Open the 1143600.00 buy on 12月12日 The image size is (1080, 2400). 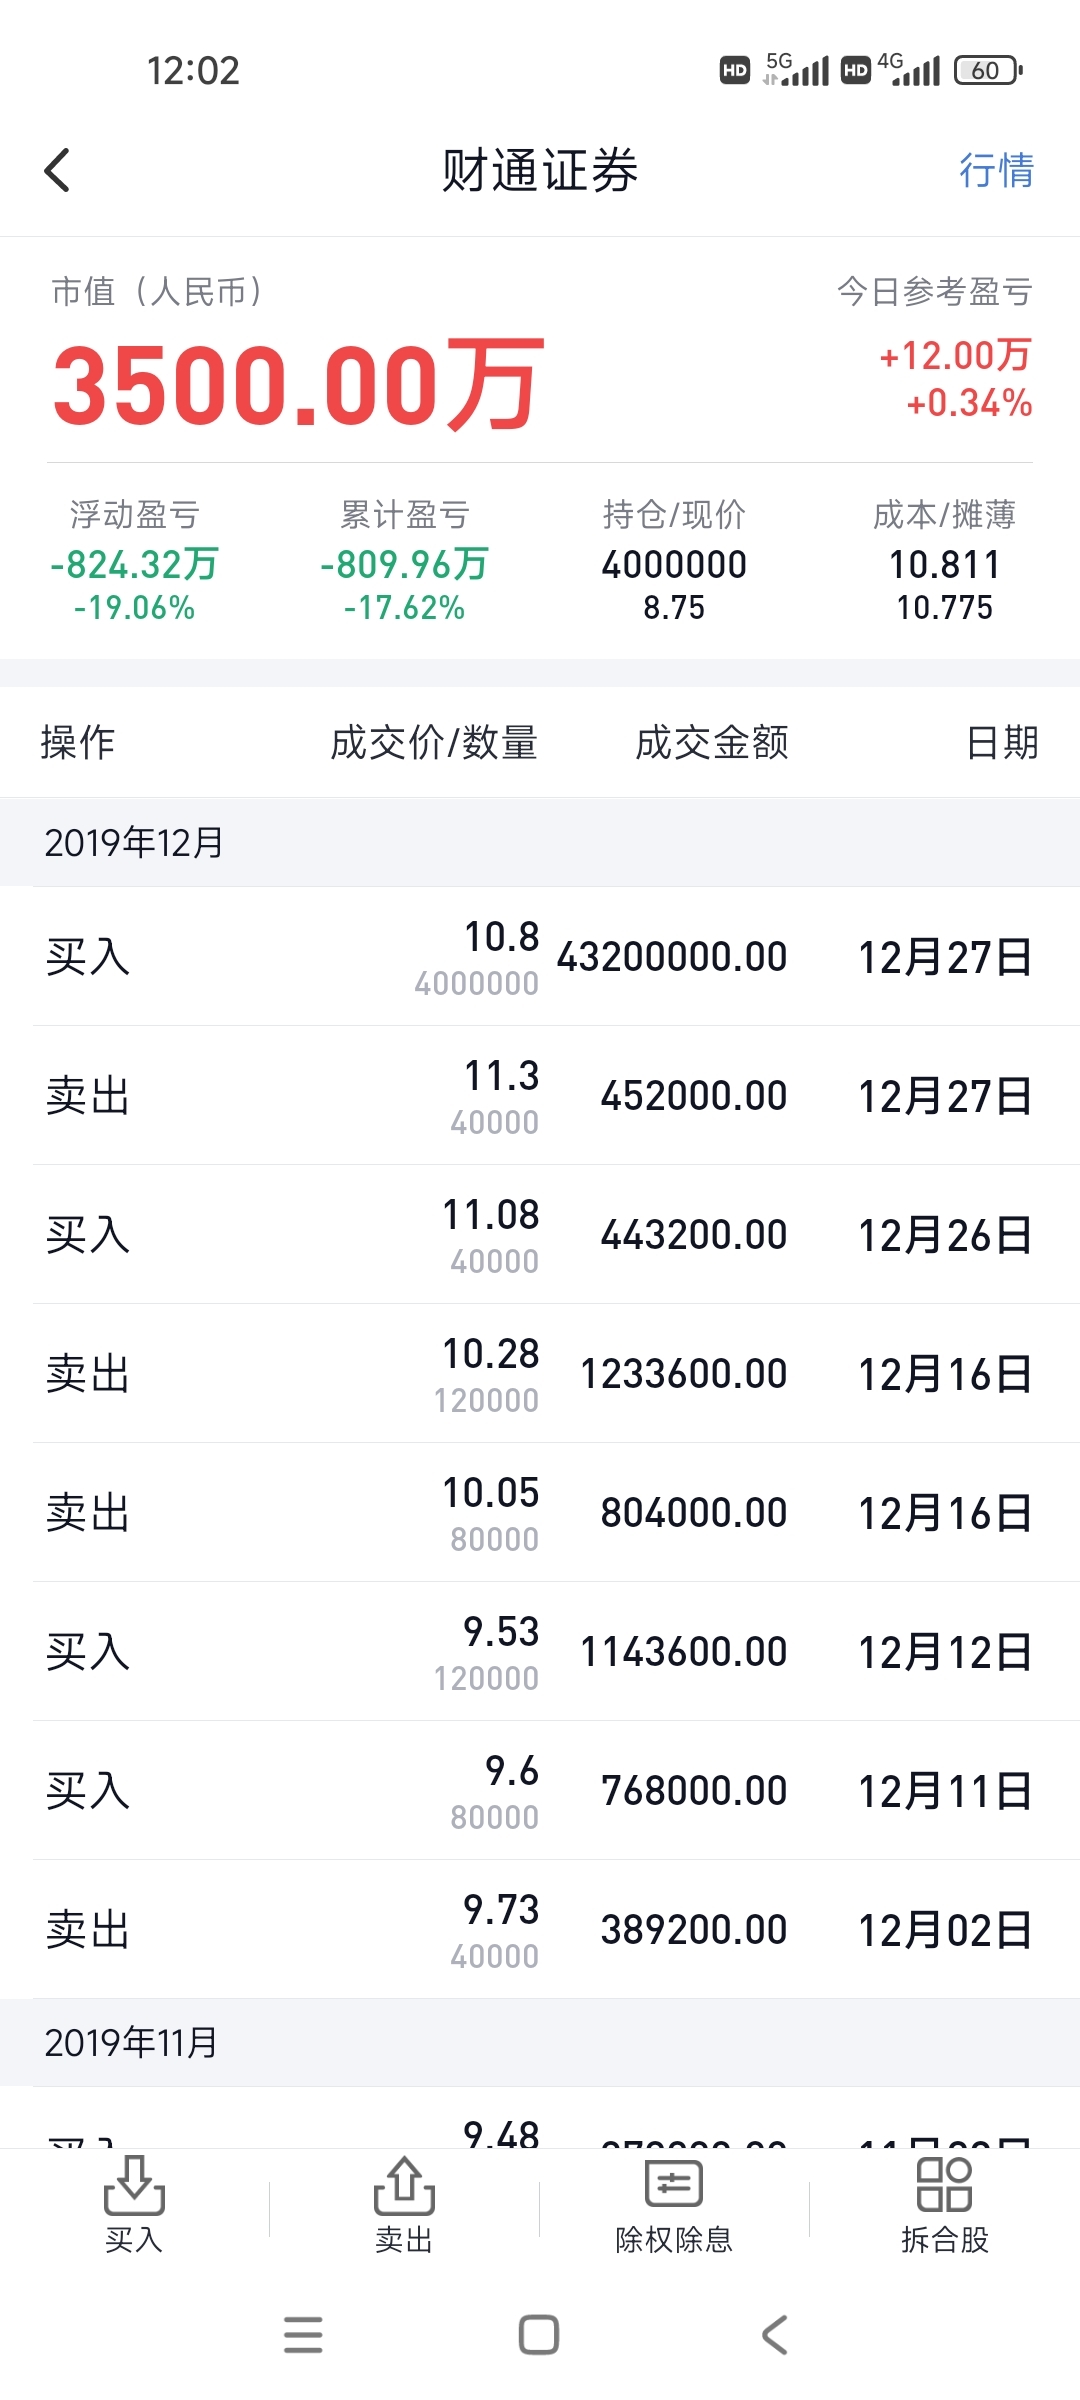coord(540,1651)
